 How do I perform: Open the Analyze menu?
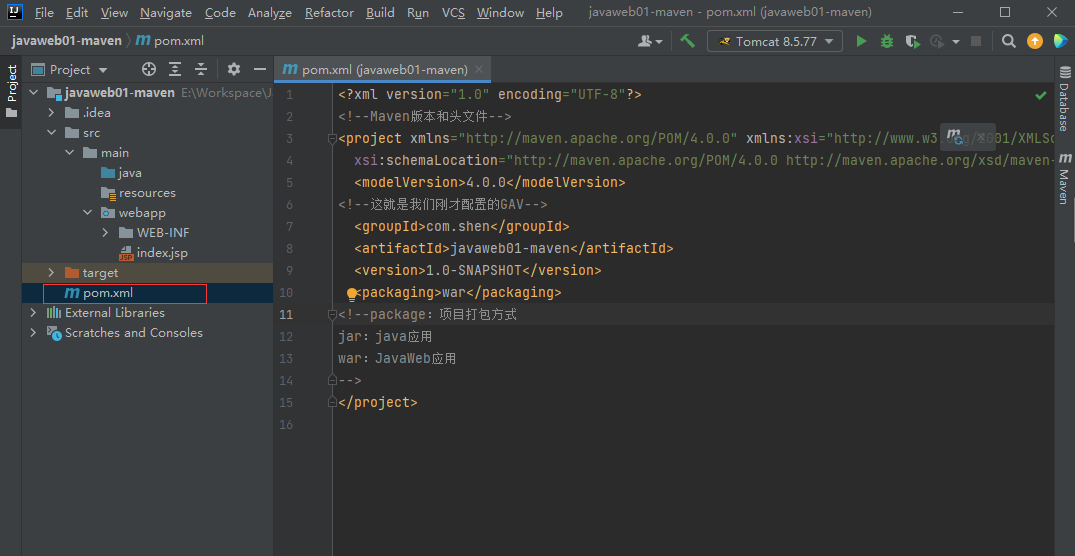(x=269, y=12)
